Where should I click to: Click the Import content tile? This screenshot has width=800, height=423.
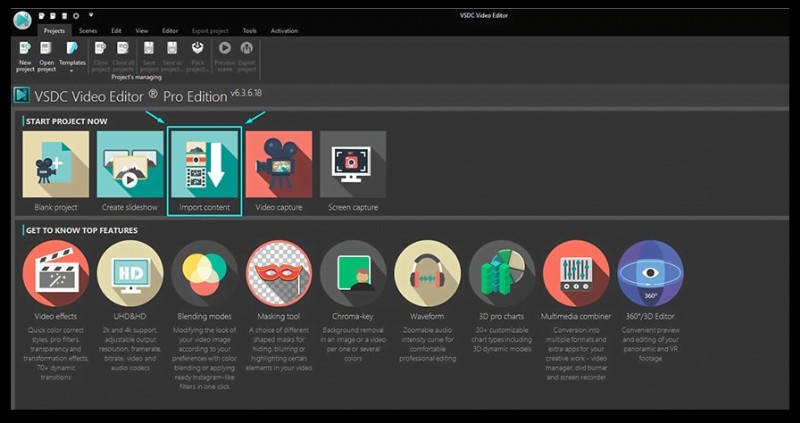[x=204, y=170]
